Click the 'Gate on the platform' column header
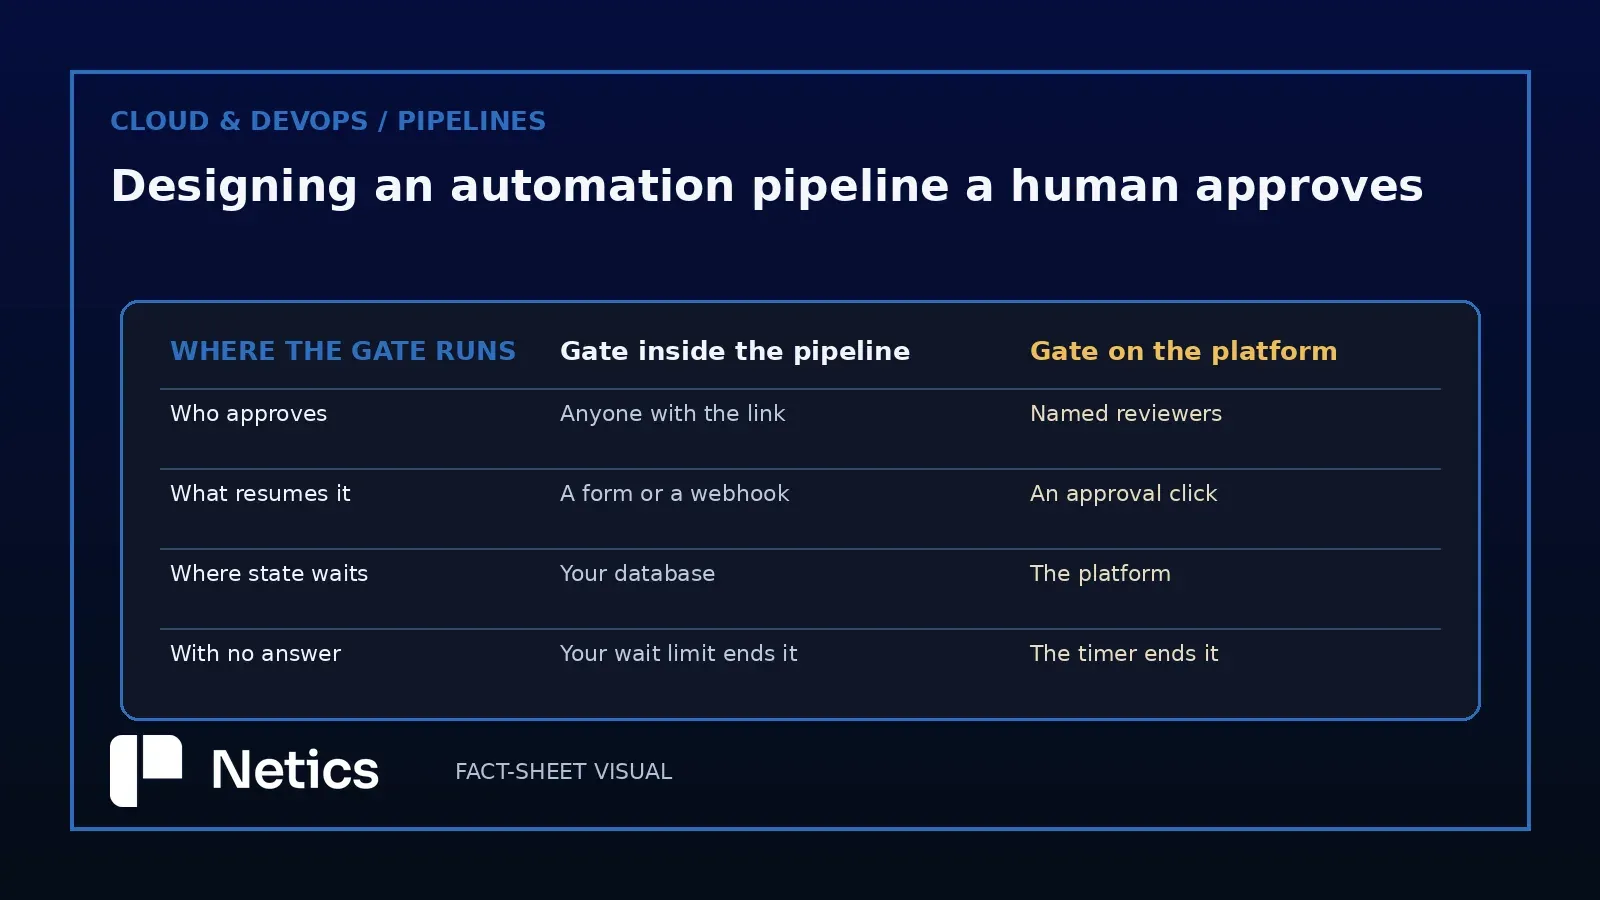Screen dimensions: 1600x900 [1183, 351]
